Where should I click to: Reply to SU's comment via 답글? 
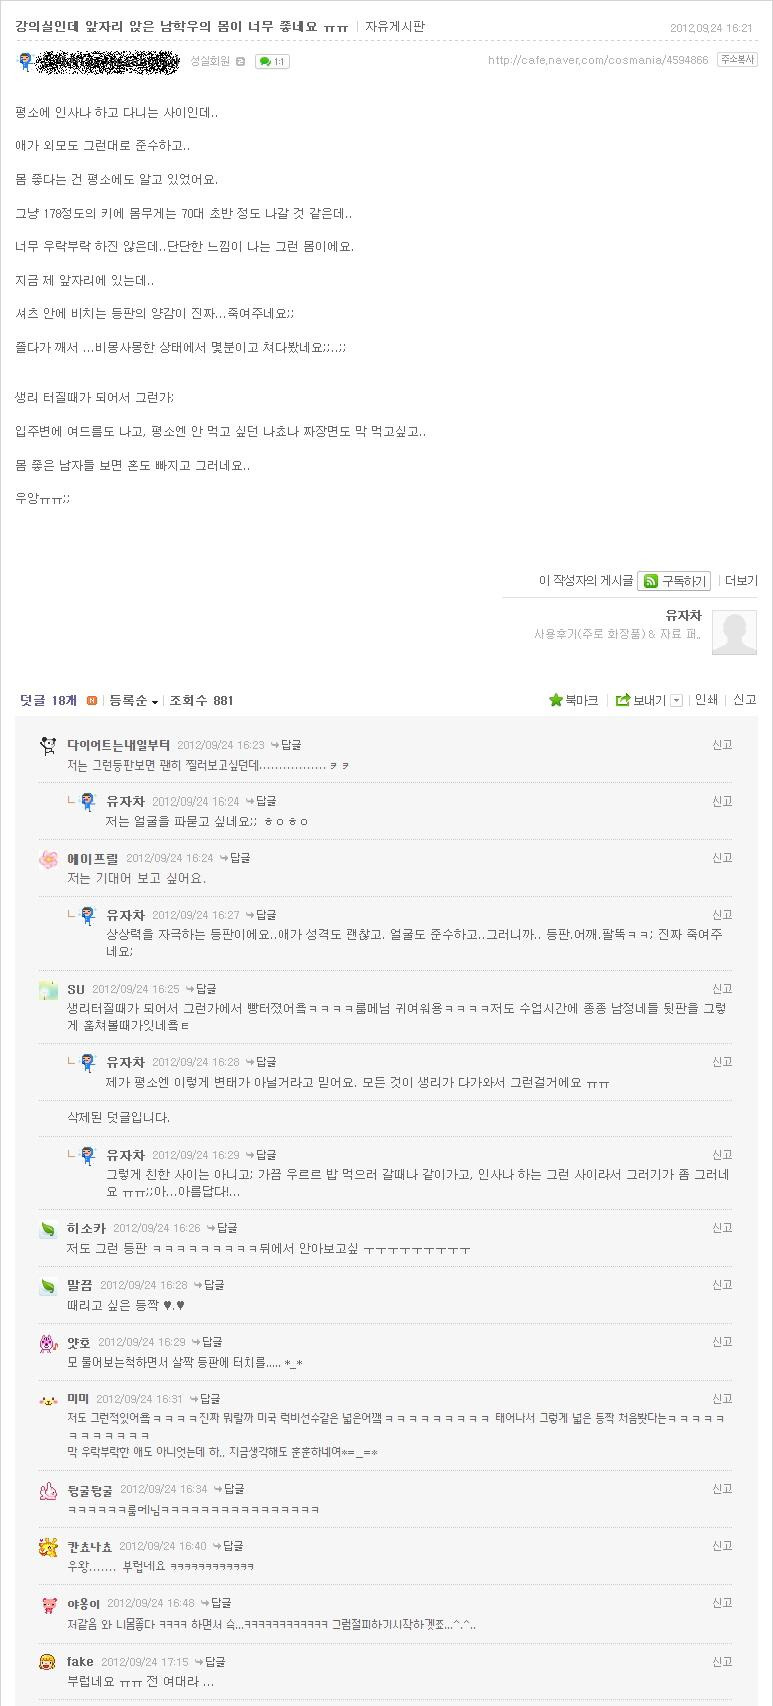[x=204, y=989]
